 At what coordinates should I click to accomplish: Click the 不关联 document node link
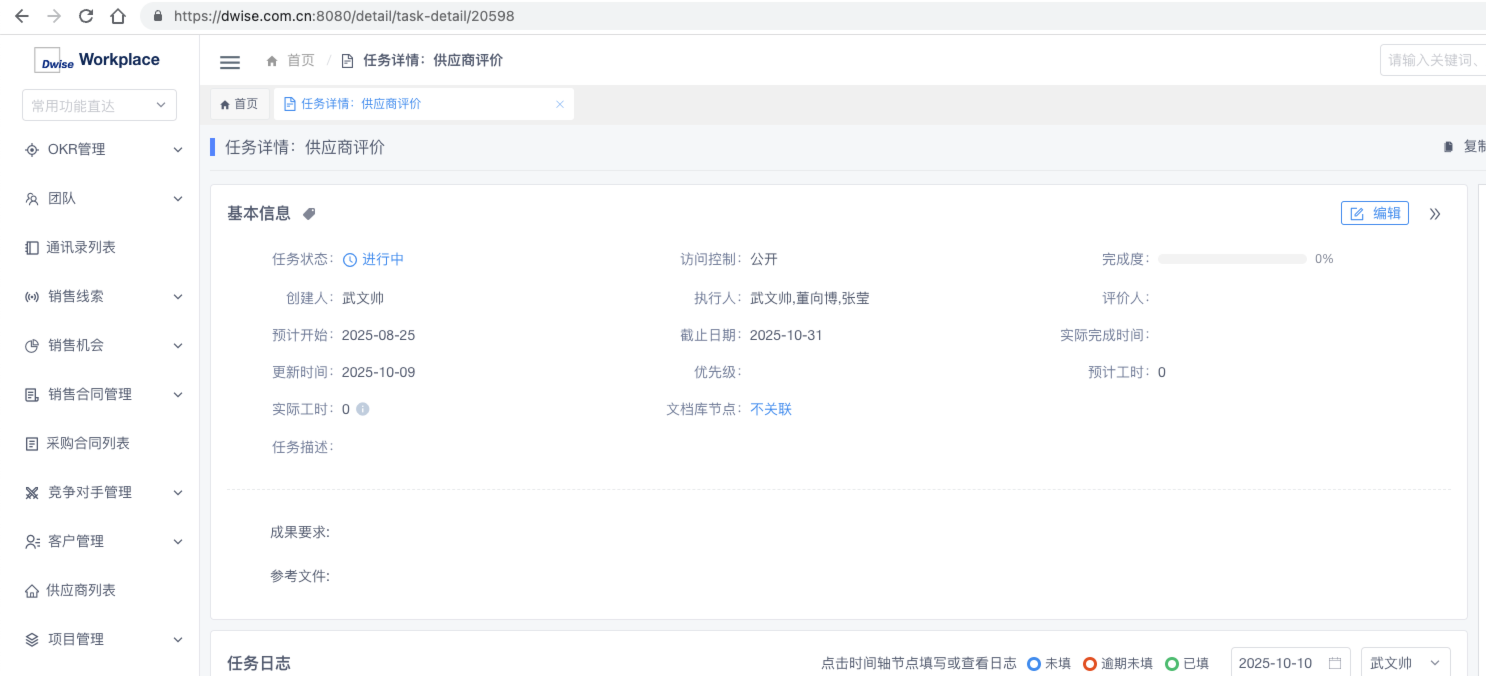[x=771, y=409]
